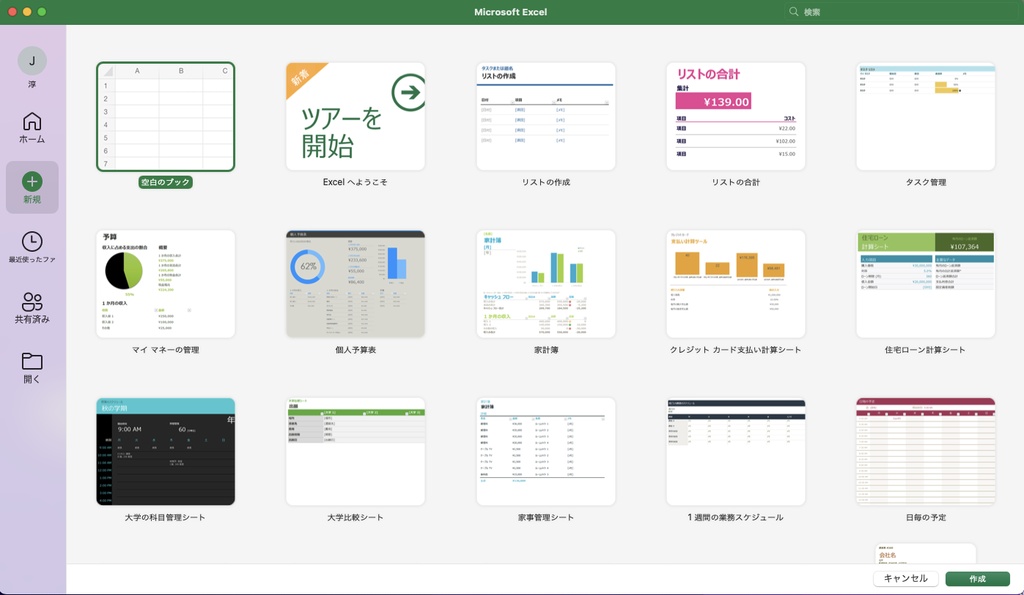The image size is (1024, 595).
Task: Click the リストの作成 caption text
Action: (546, 182)
